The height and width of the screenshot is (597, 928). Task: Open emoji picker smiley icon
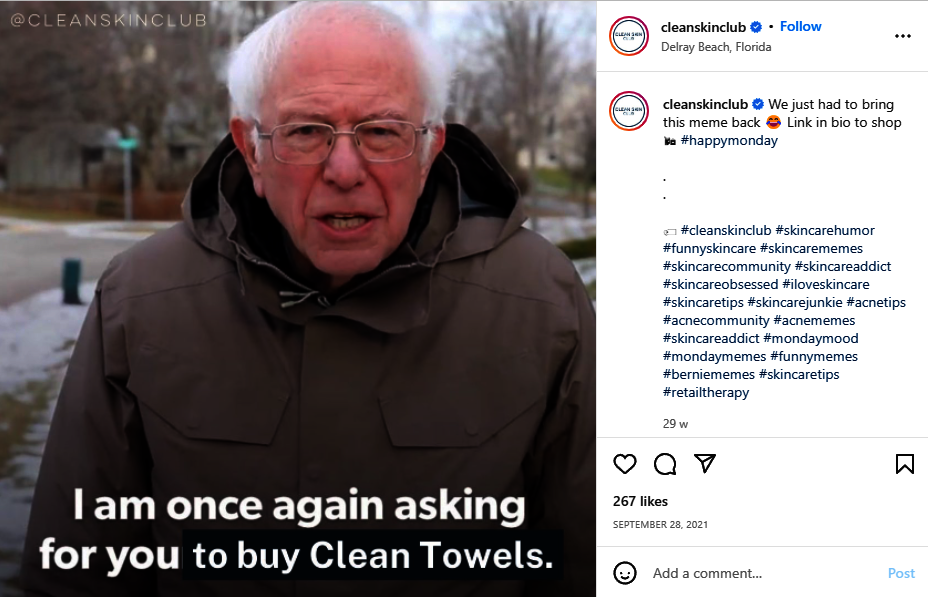coord(624,573)
